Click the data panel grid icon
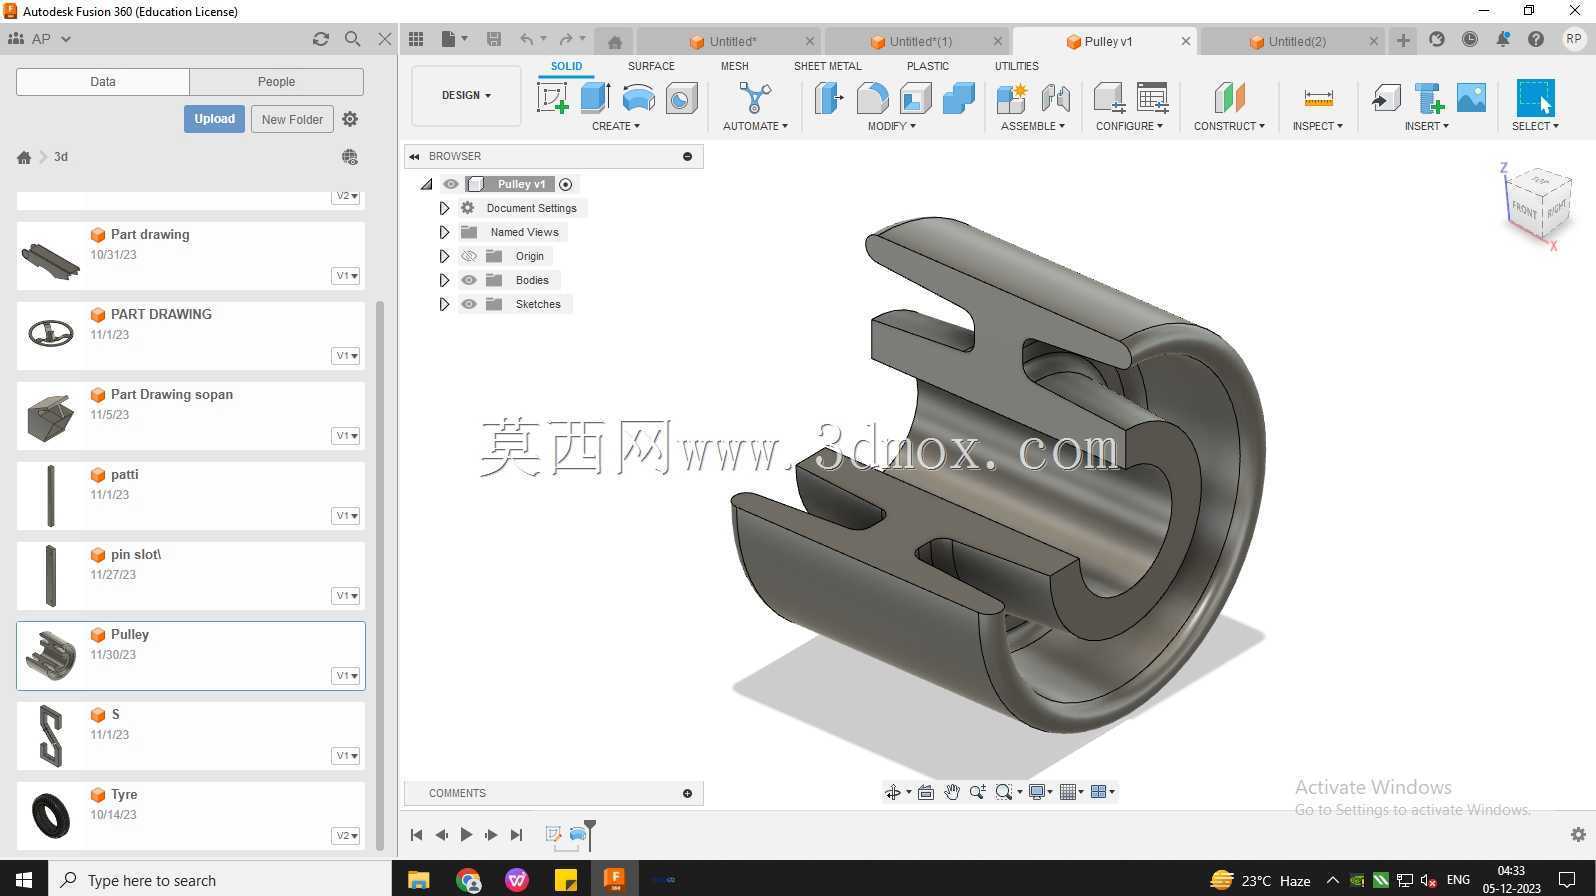 [416, 39]
